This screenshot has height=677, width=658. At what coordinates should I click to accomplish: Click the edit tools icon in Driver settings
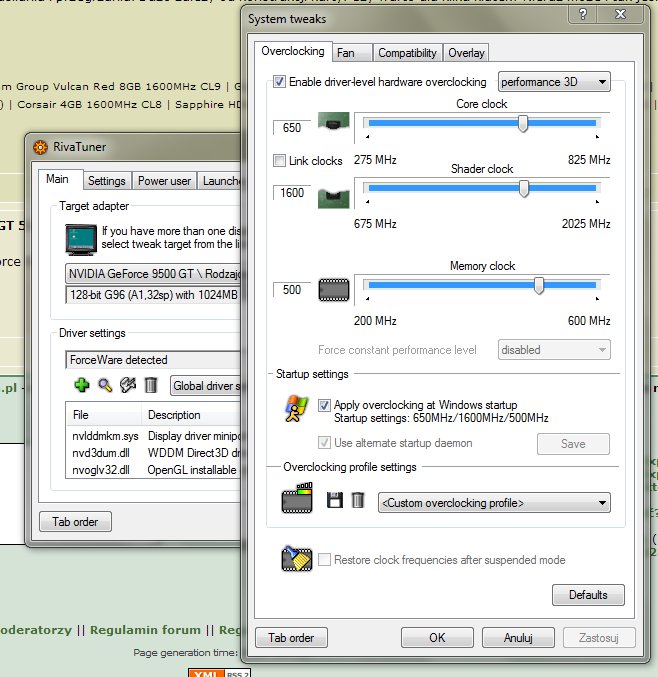click(x=128, y=385)
